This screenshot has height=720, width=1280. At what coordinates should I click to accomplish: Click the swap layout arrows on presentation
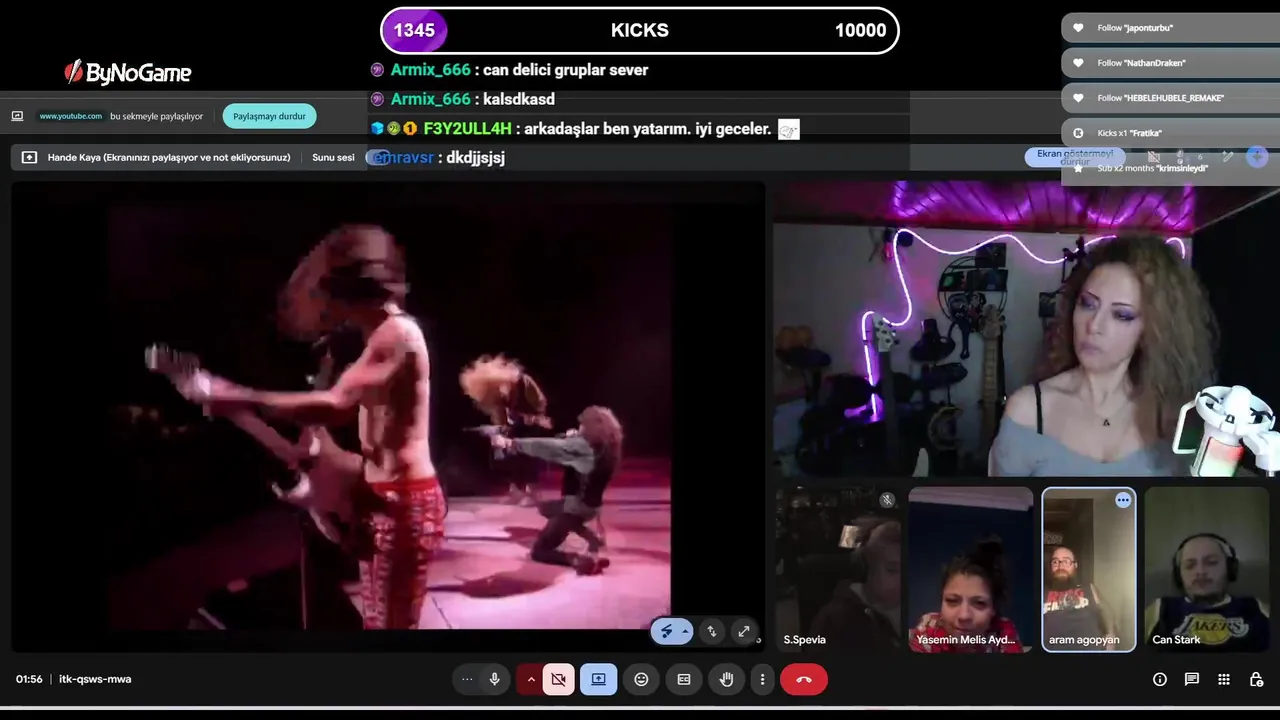click(712, 631)
